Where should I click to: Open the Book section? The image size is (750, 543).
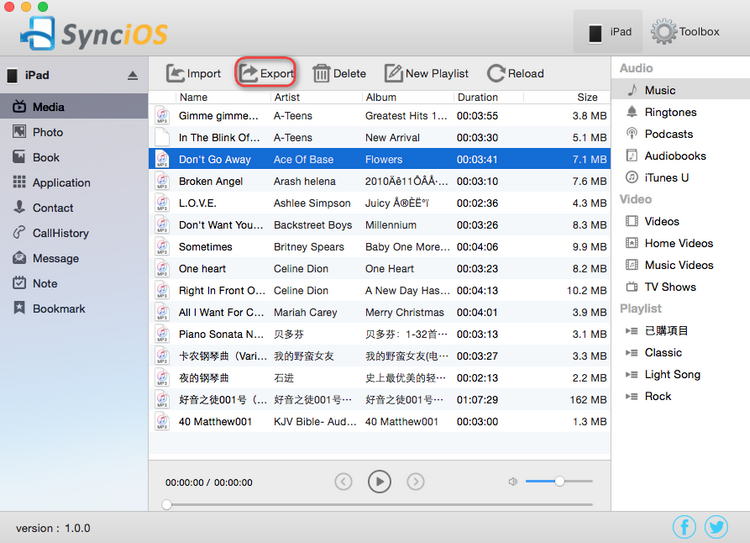[74, 157]
